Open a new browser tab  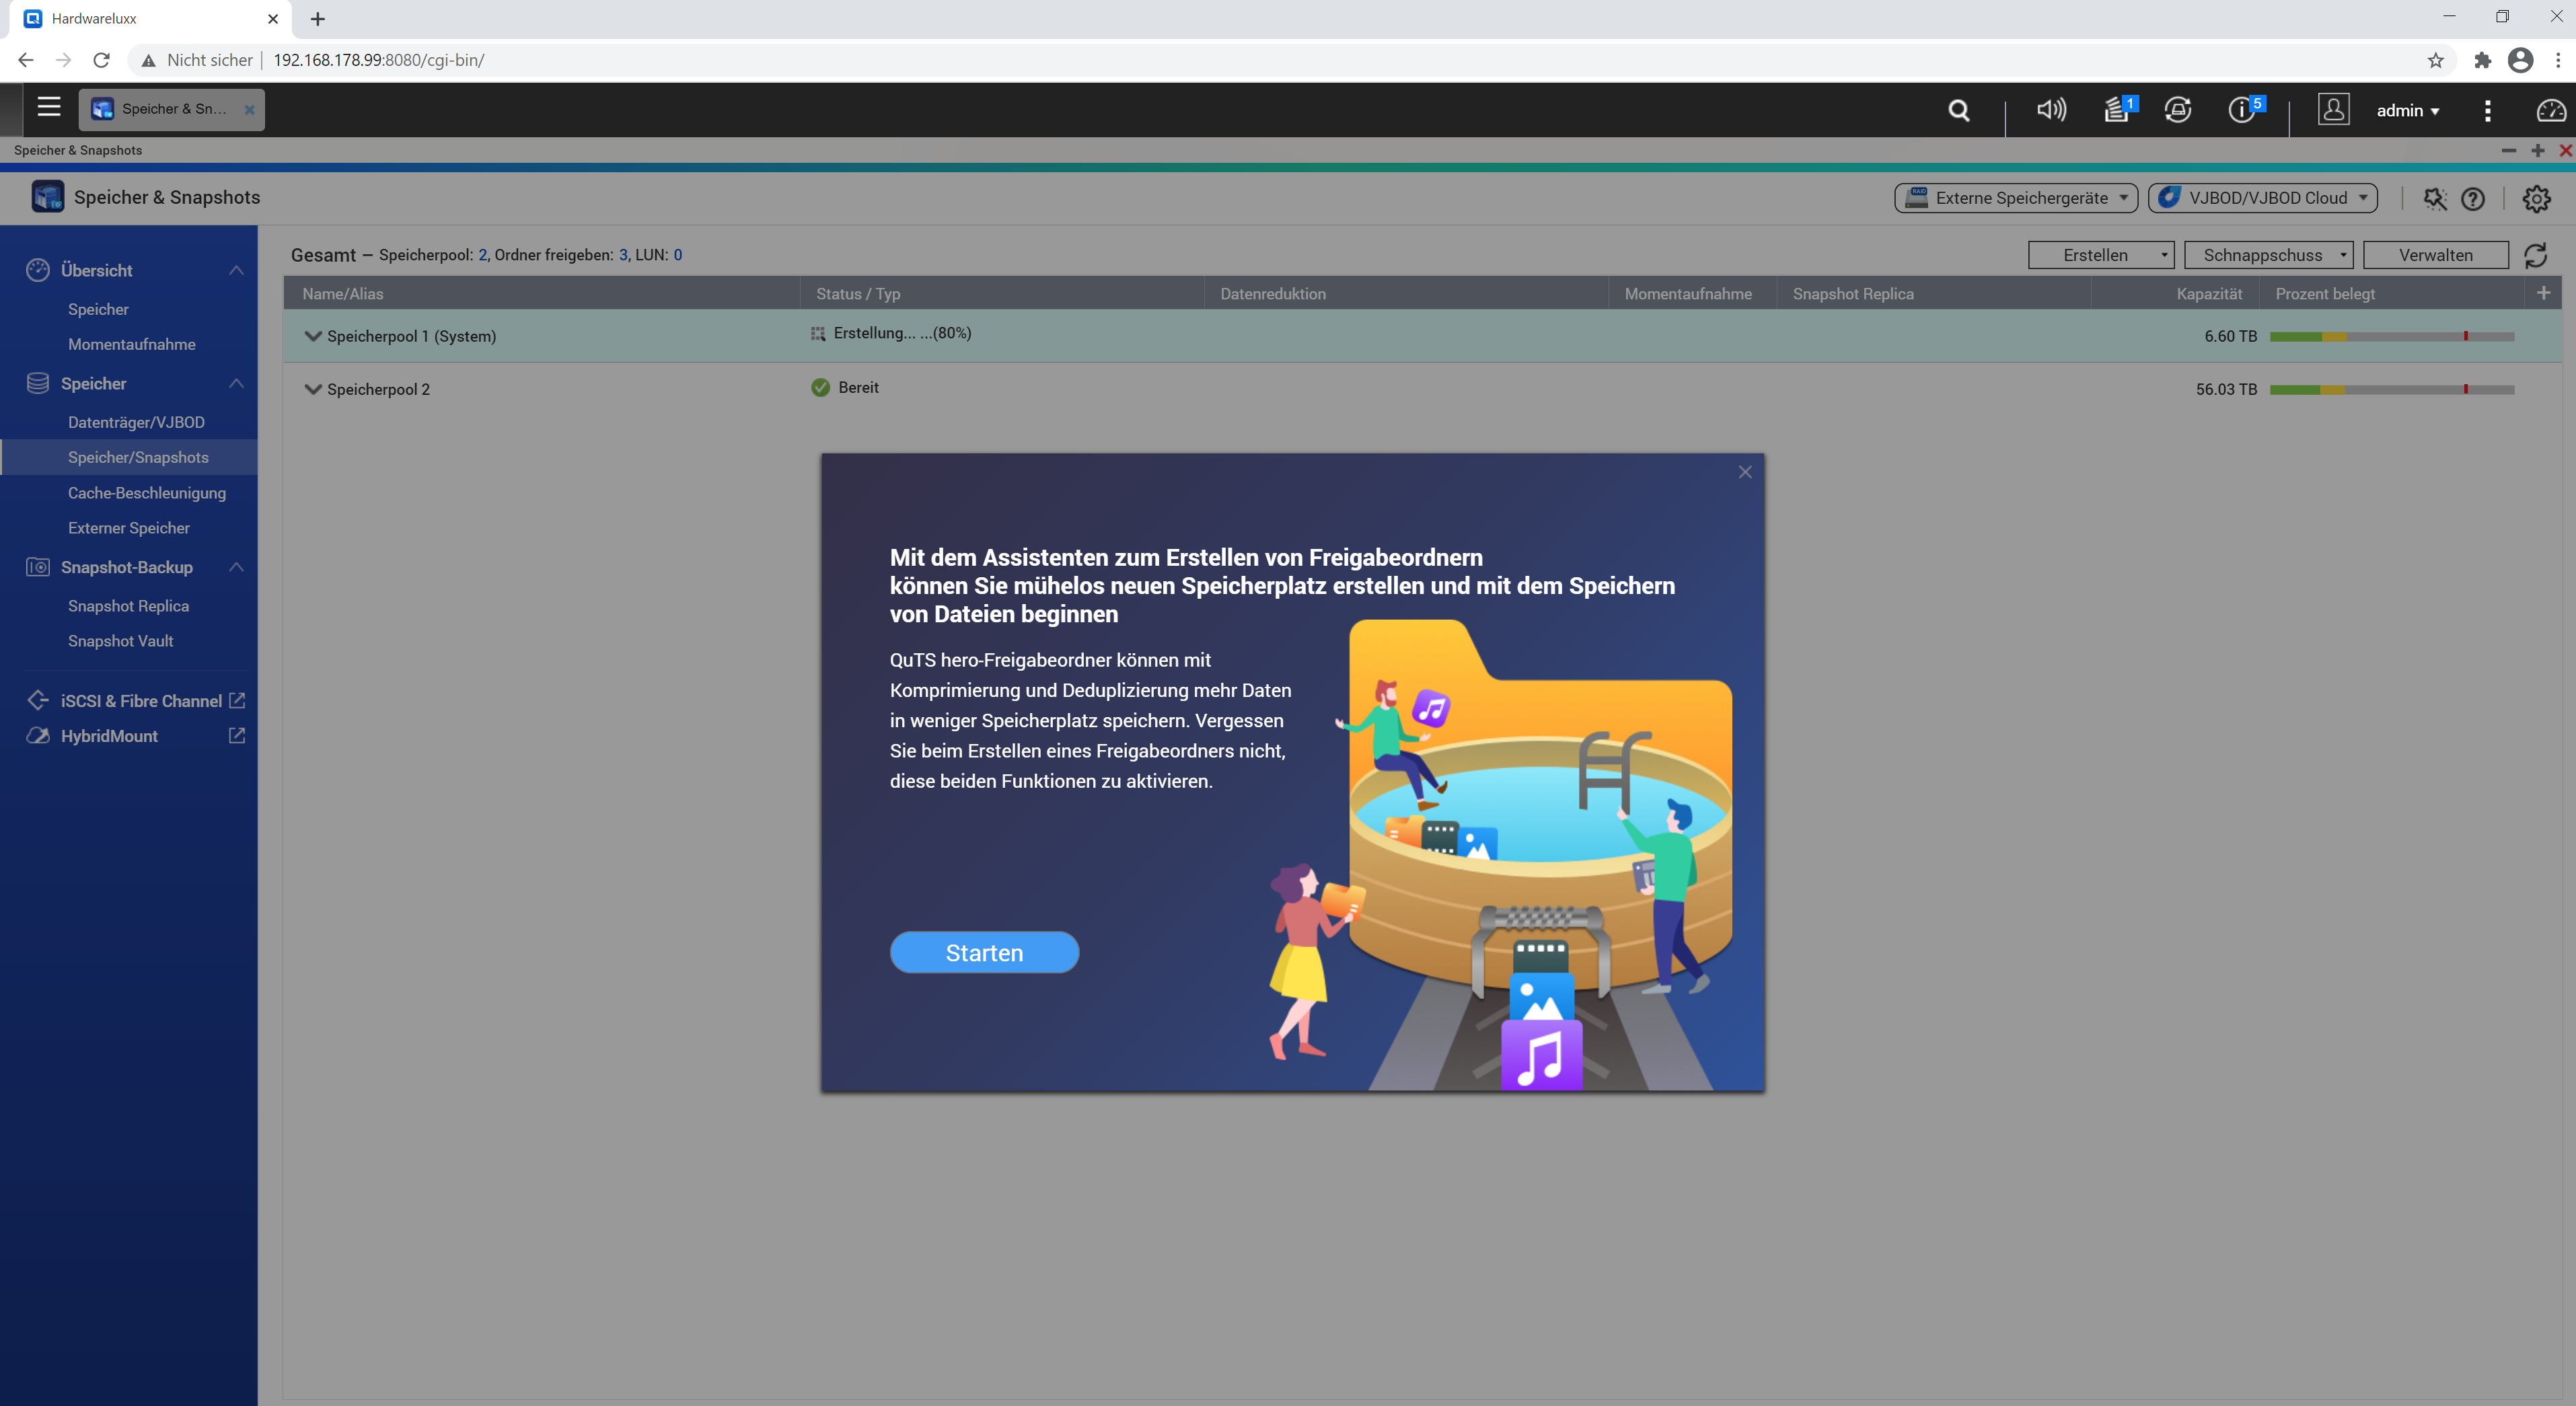317,18
